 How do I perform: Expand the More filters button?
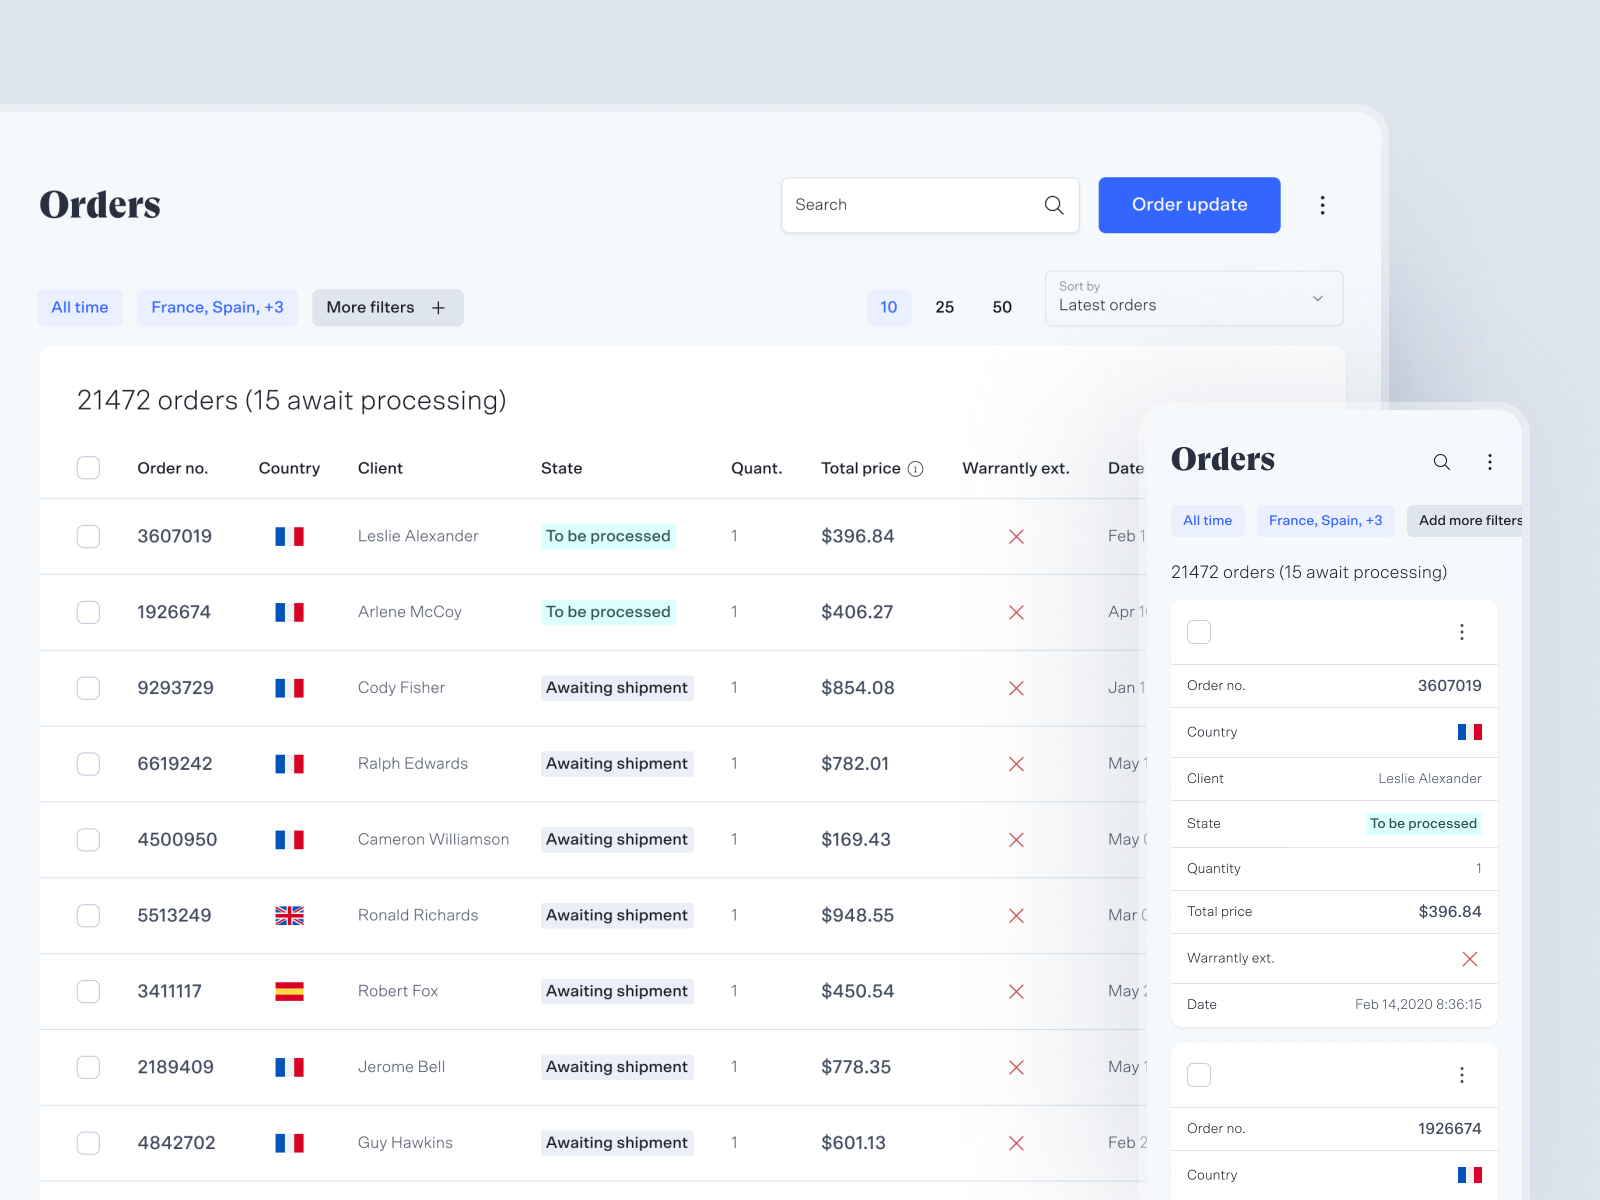[x=388, y=308]
